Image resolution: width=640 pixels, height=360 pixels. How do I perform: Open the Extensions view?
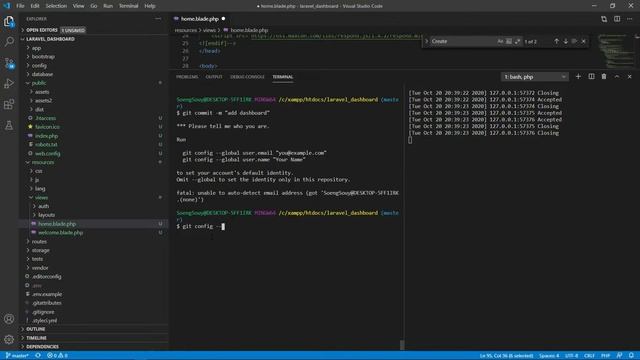coord(9,104)
